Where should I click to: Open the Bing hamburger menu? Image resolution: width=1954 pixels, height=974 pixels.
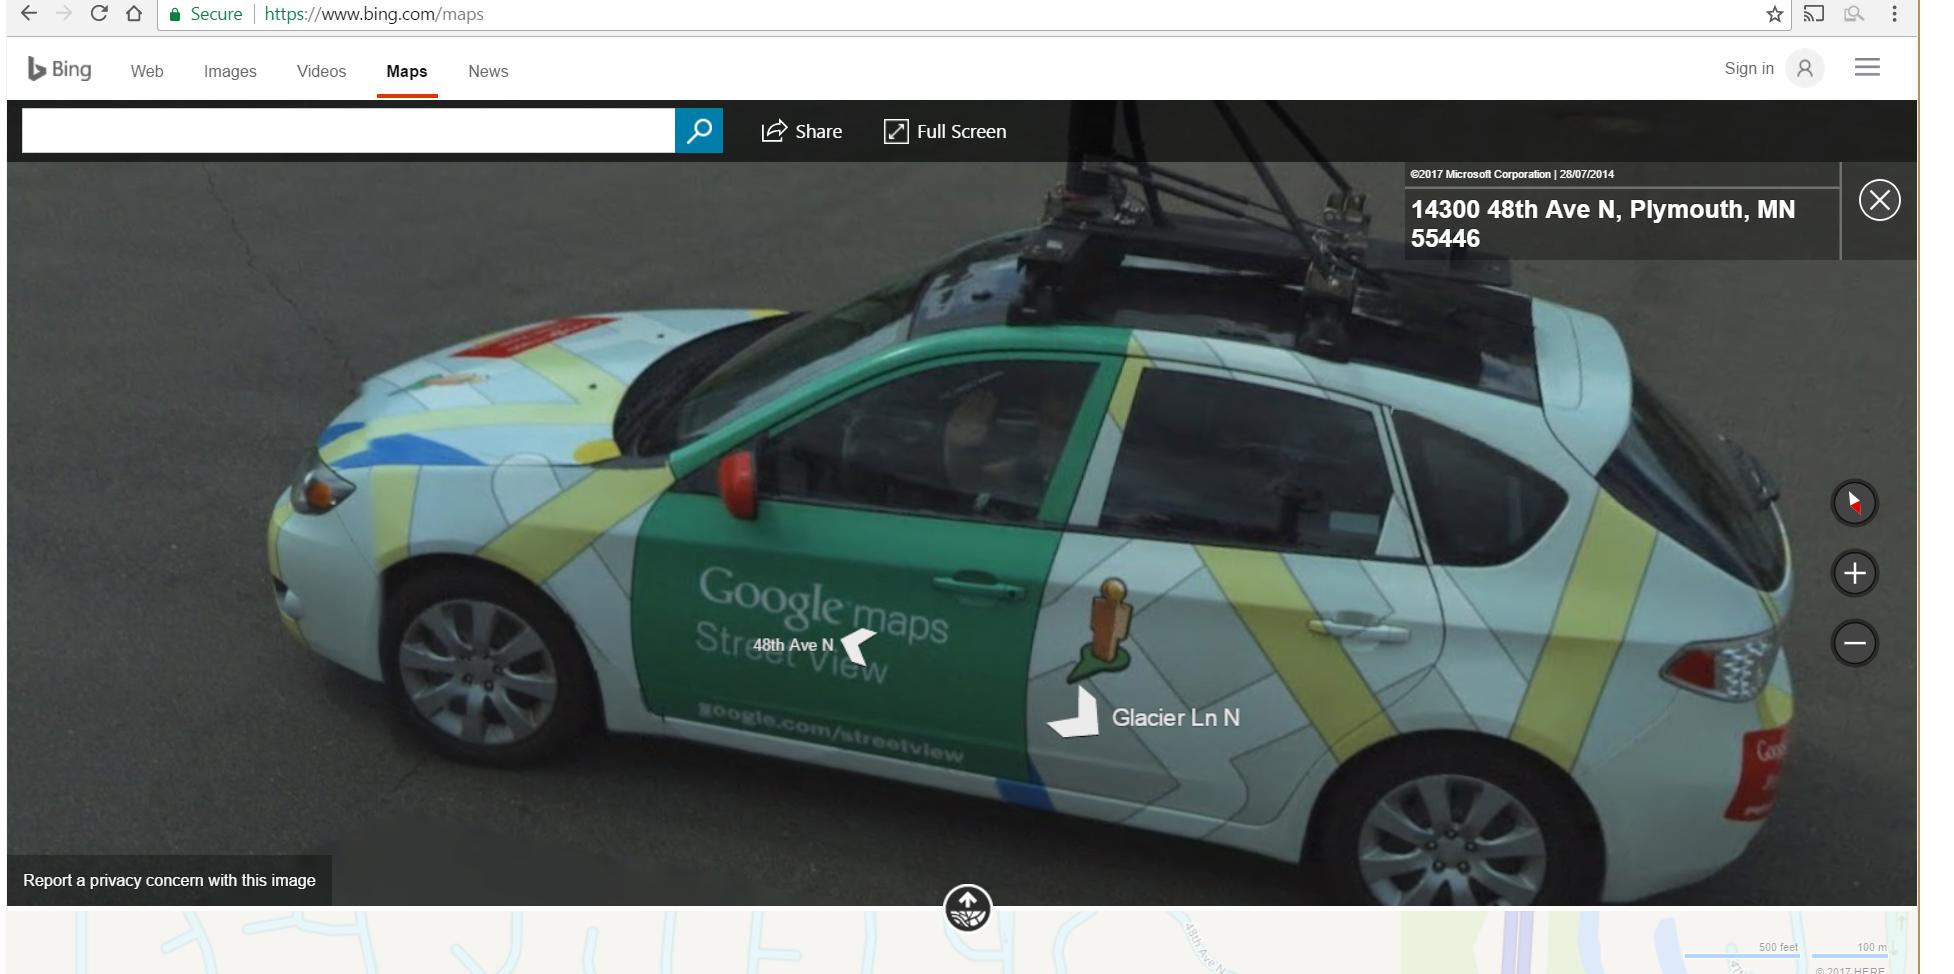tap(1868, 68)
